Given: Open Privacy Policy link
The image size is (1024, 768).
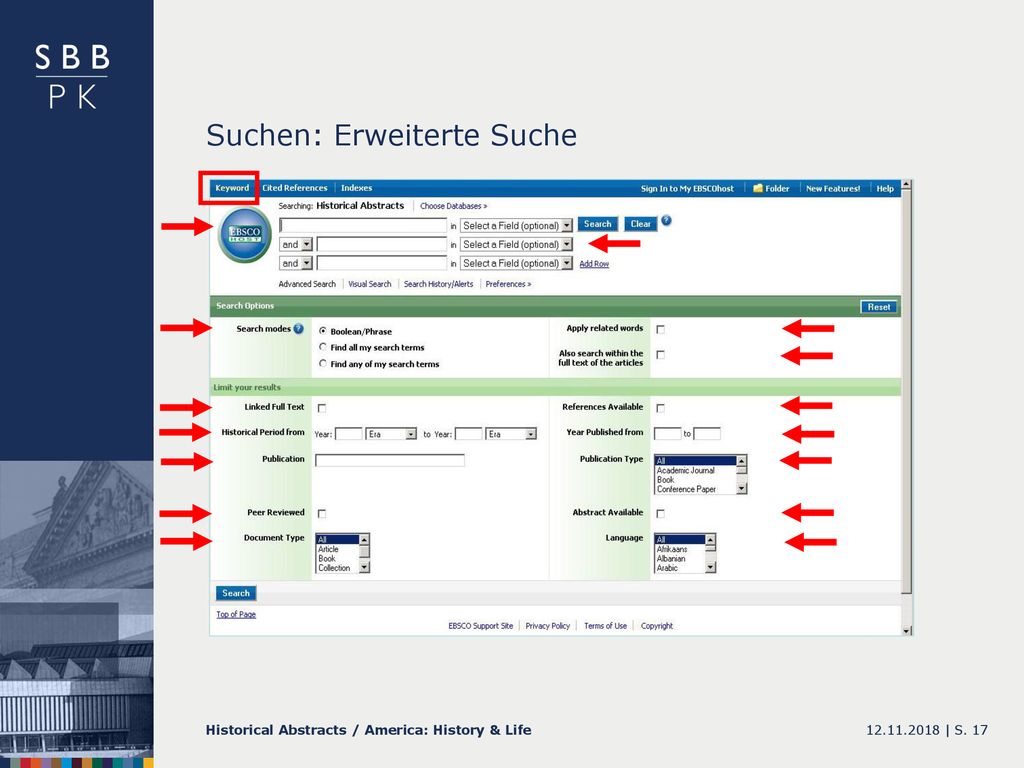Looking at the screenshot, I should (x=547, y=626).
